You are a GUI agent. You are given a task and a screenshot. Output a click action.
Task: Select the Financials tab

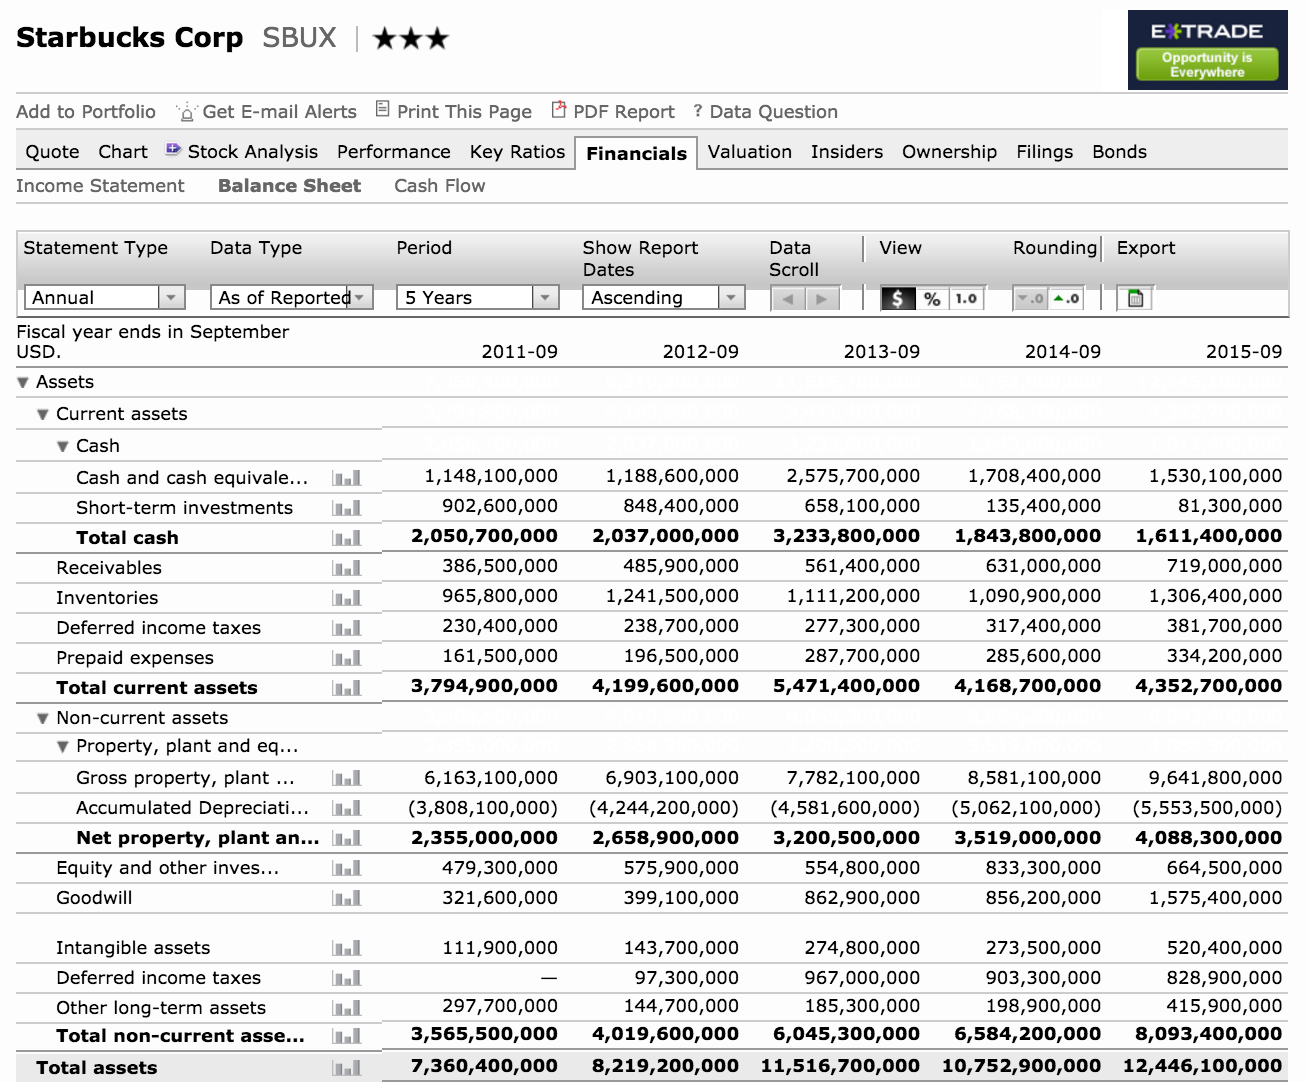point(636,153)
